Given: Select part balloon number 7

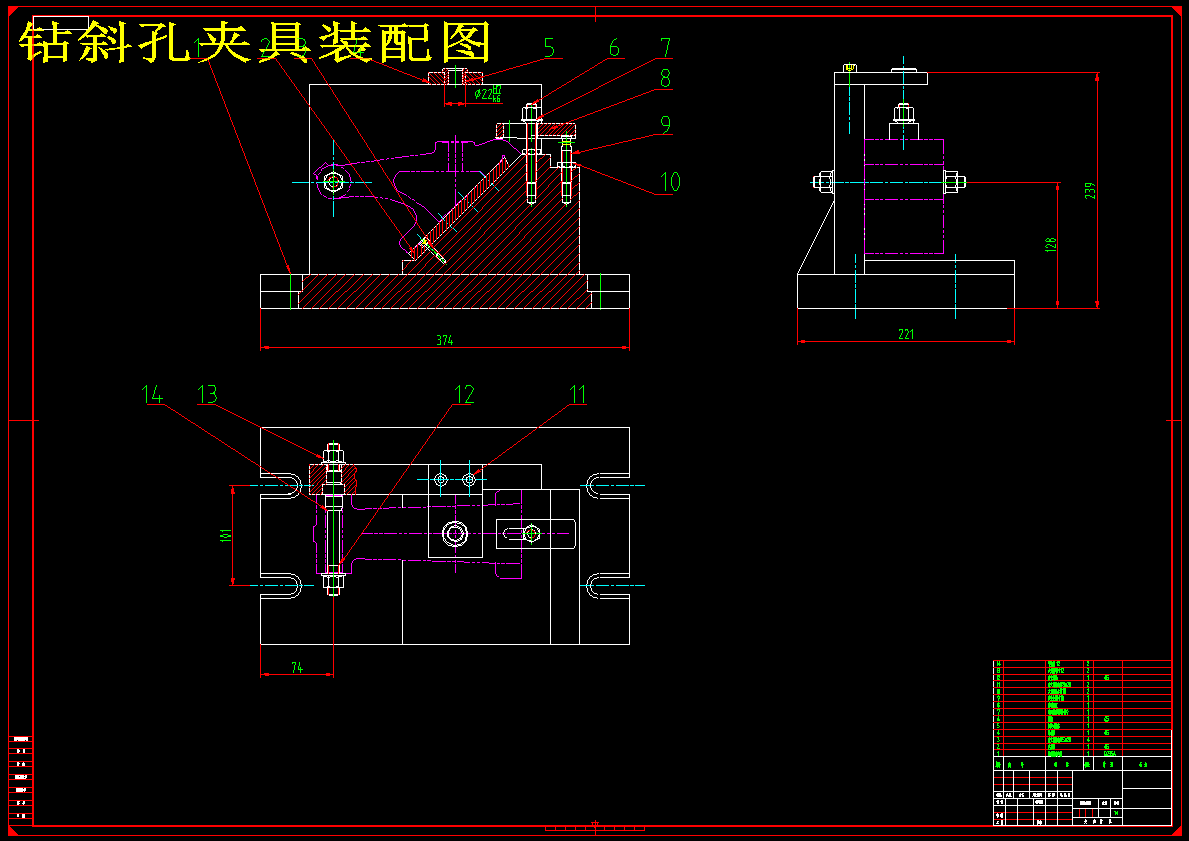Looking at the screenshot, I should tap(666, 49).
